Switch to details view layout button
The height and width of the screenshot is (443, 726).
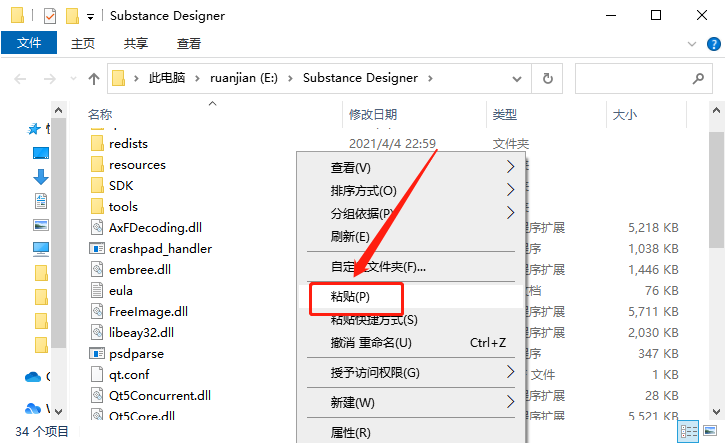[x=688, y=431]
